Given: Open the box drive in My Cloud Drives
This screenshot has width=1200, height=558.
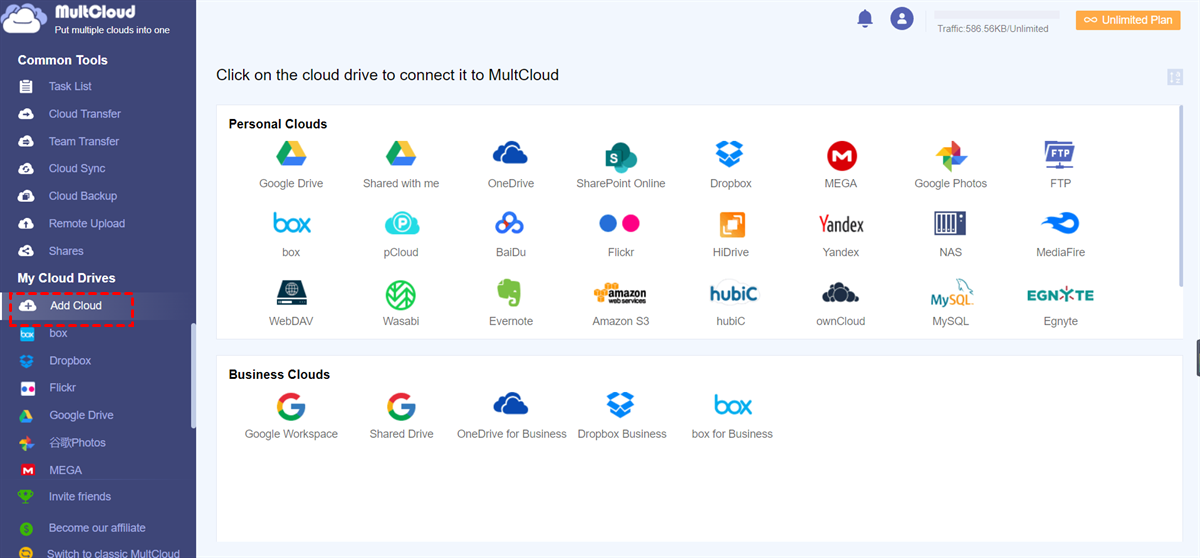Looking at the screenshot, I should point(58,334).
